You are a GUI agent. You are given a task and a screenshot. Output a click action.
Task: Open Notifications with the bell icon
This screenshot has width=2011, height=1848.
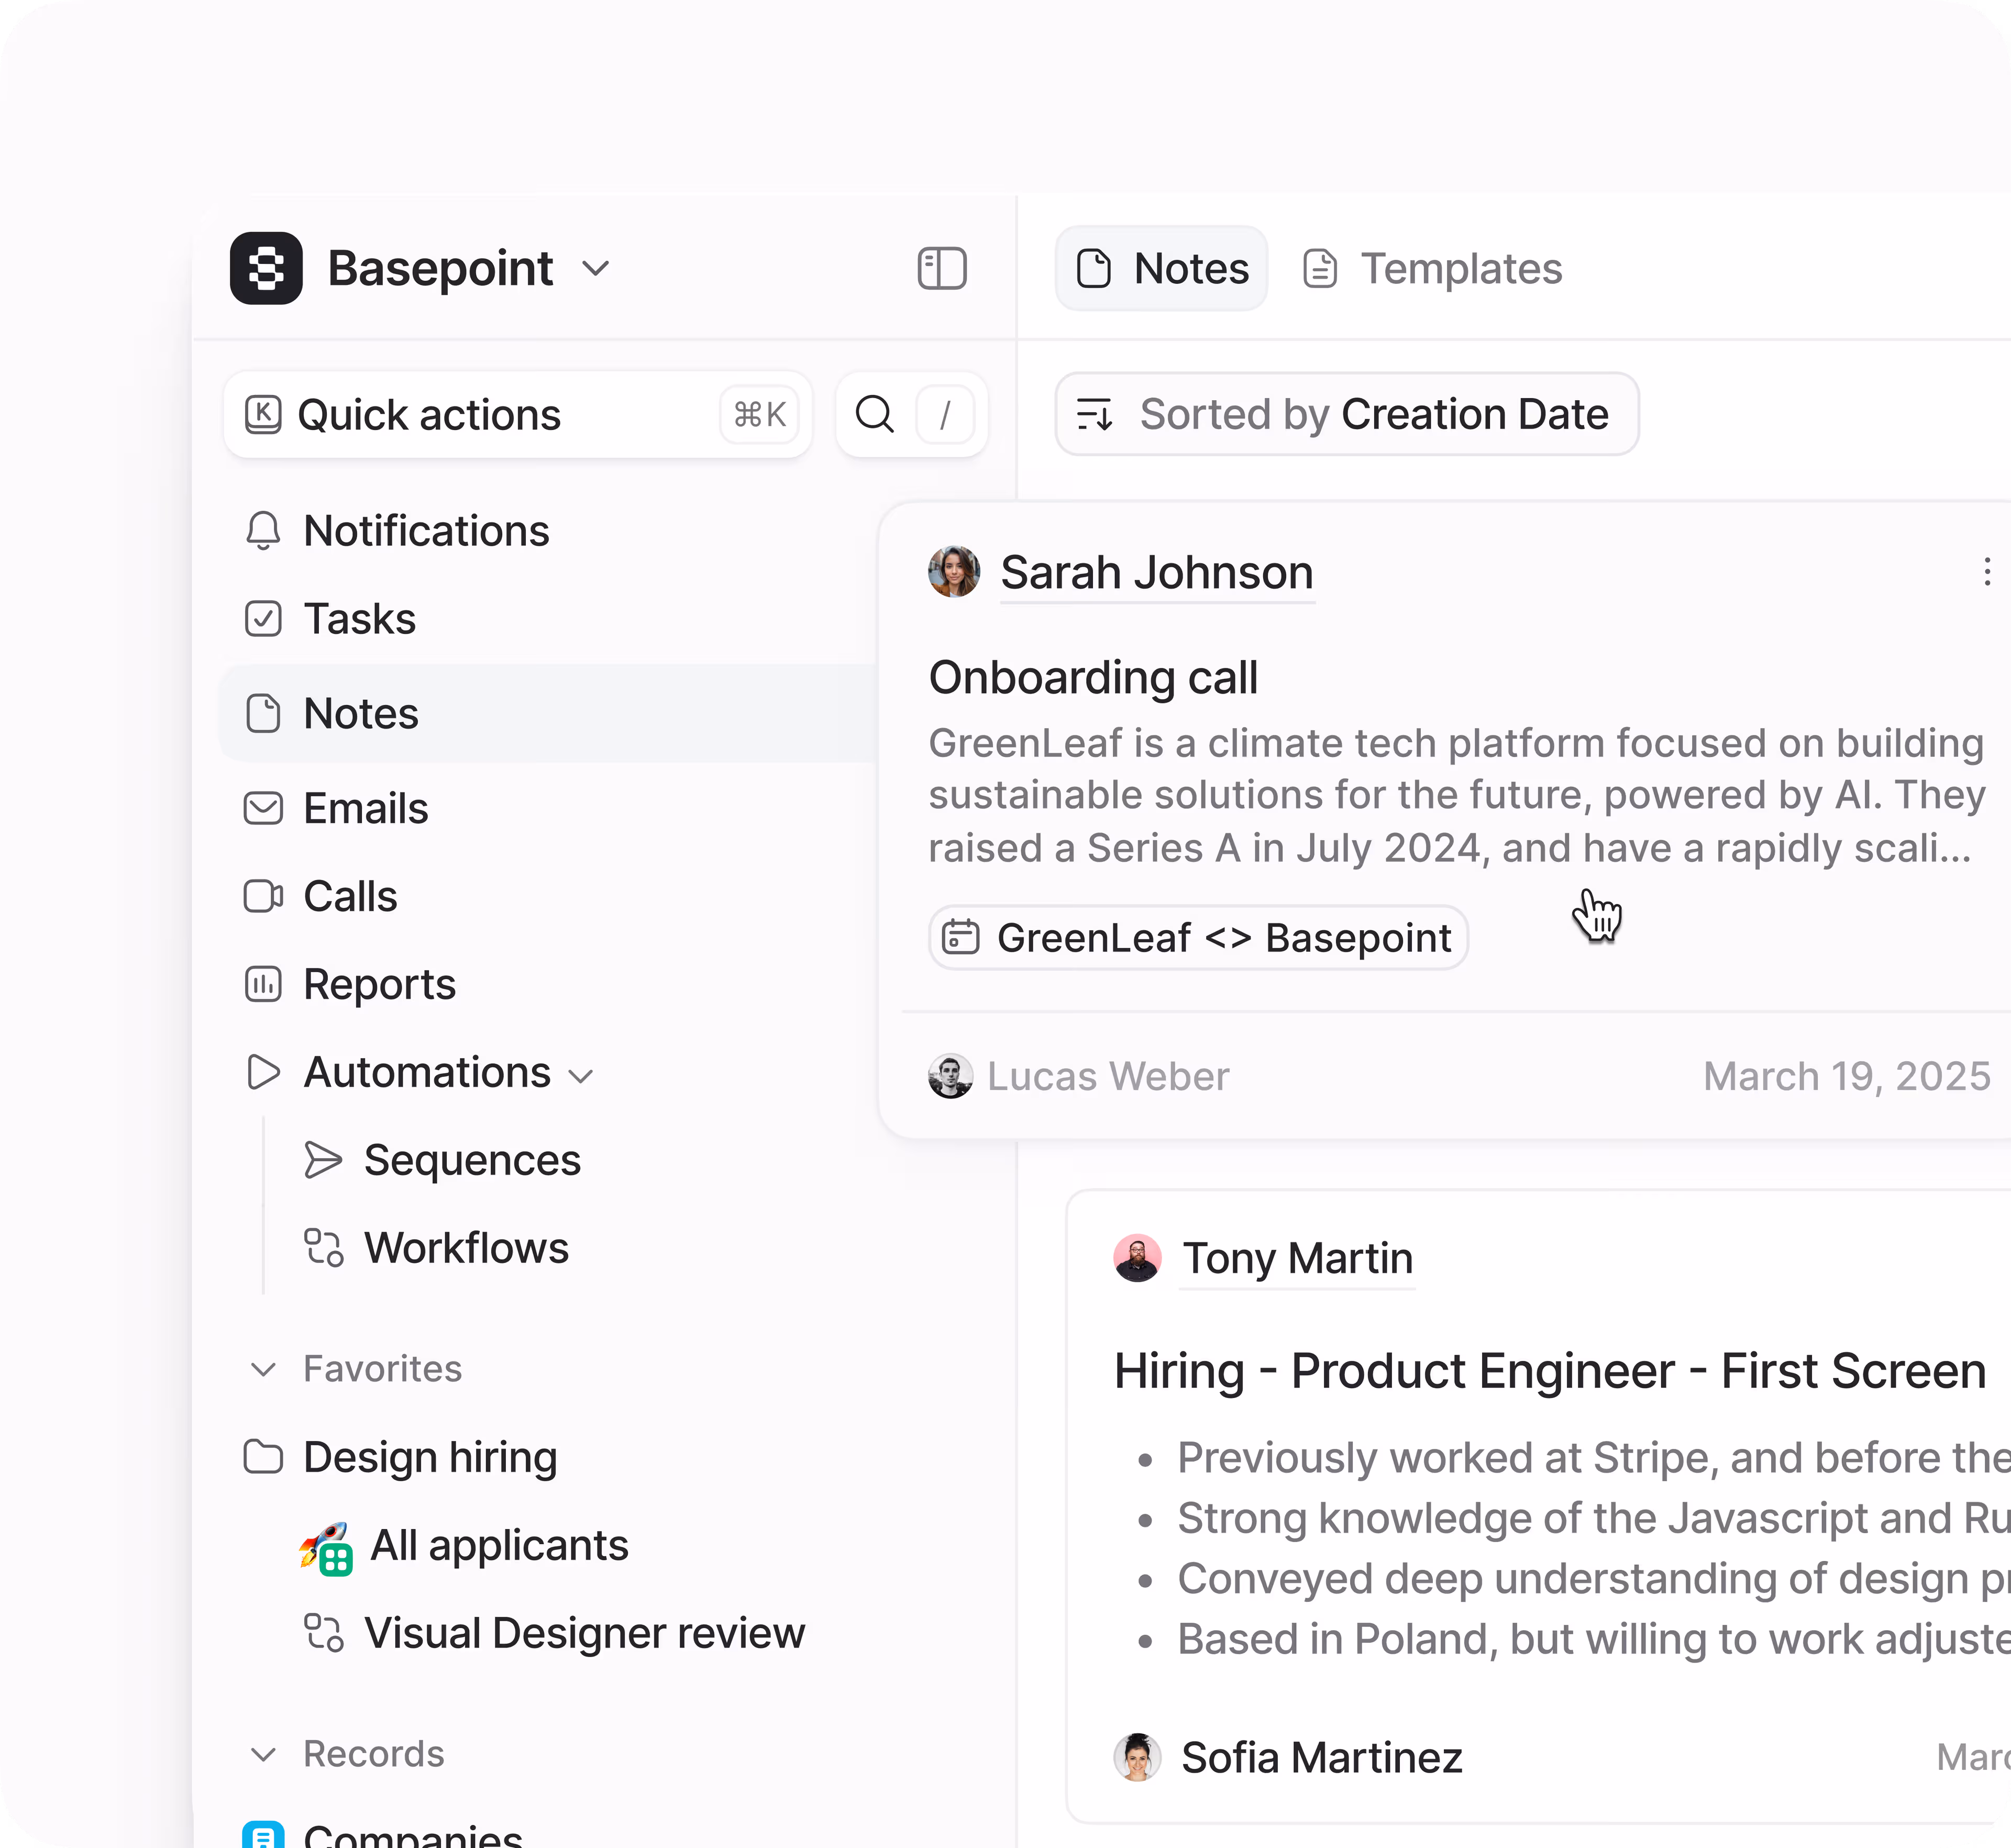263,531
